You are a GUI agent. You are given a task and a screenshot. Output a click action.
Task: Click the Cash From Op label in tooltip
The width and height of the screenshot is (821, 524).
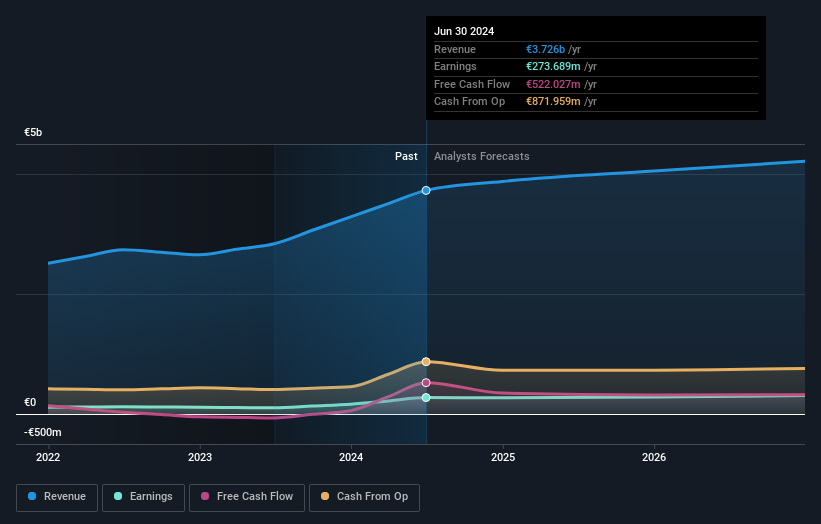[x=470, y=102]
